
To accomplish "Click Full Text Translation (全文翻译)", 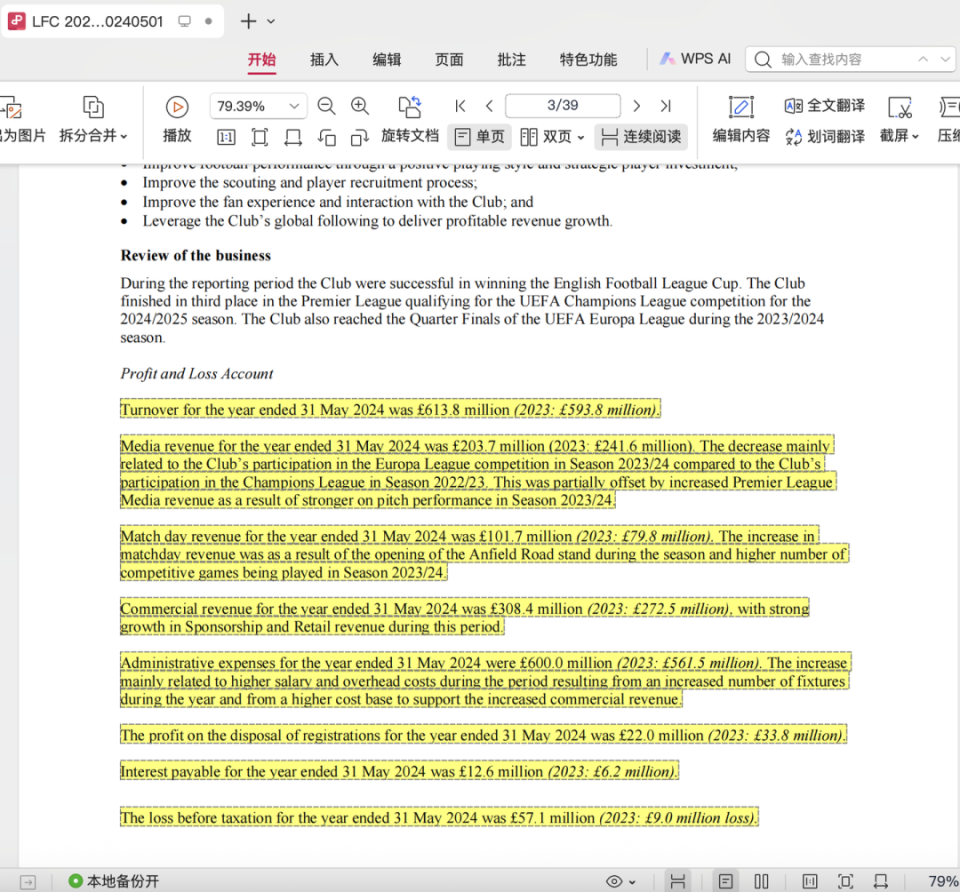I will [825, 106].
